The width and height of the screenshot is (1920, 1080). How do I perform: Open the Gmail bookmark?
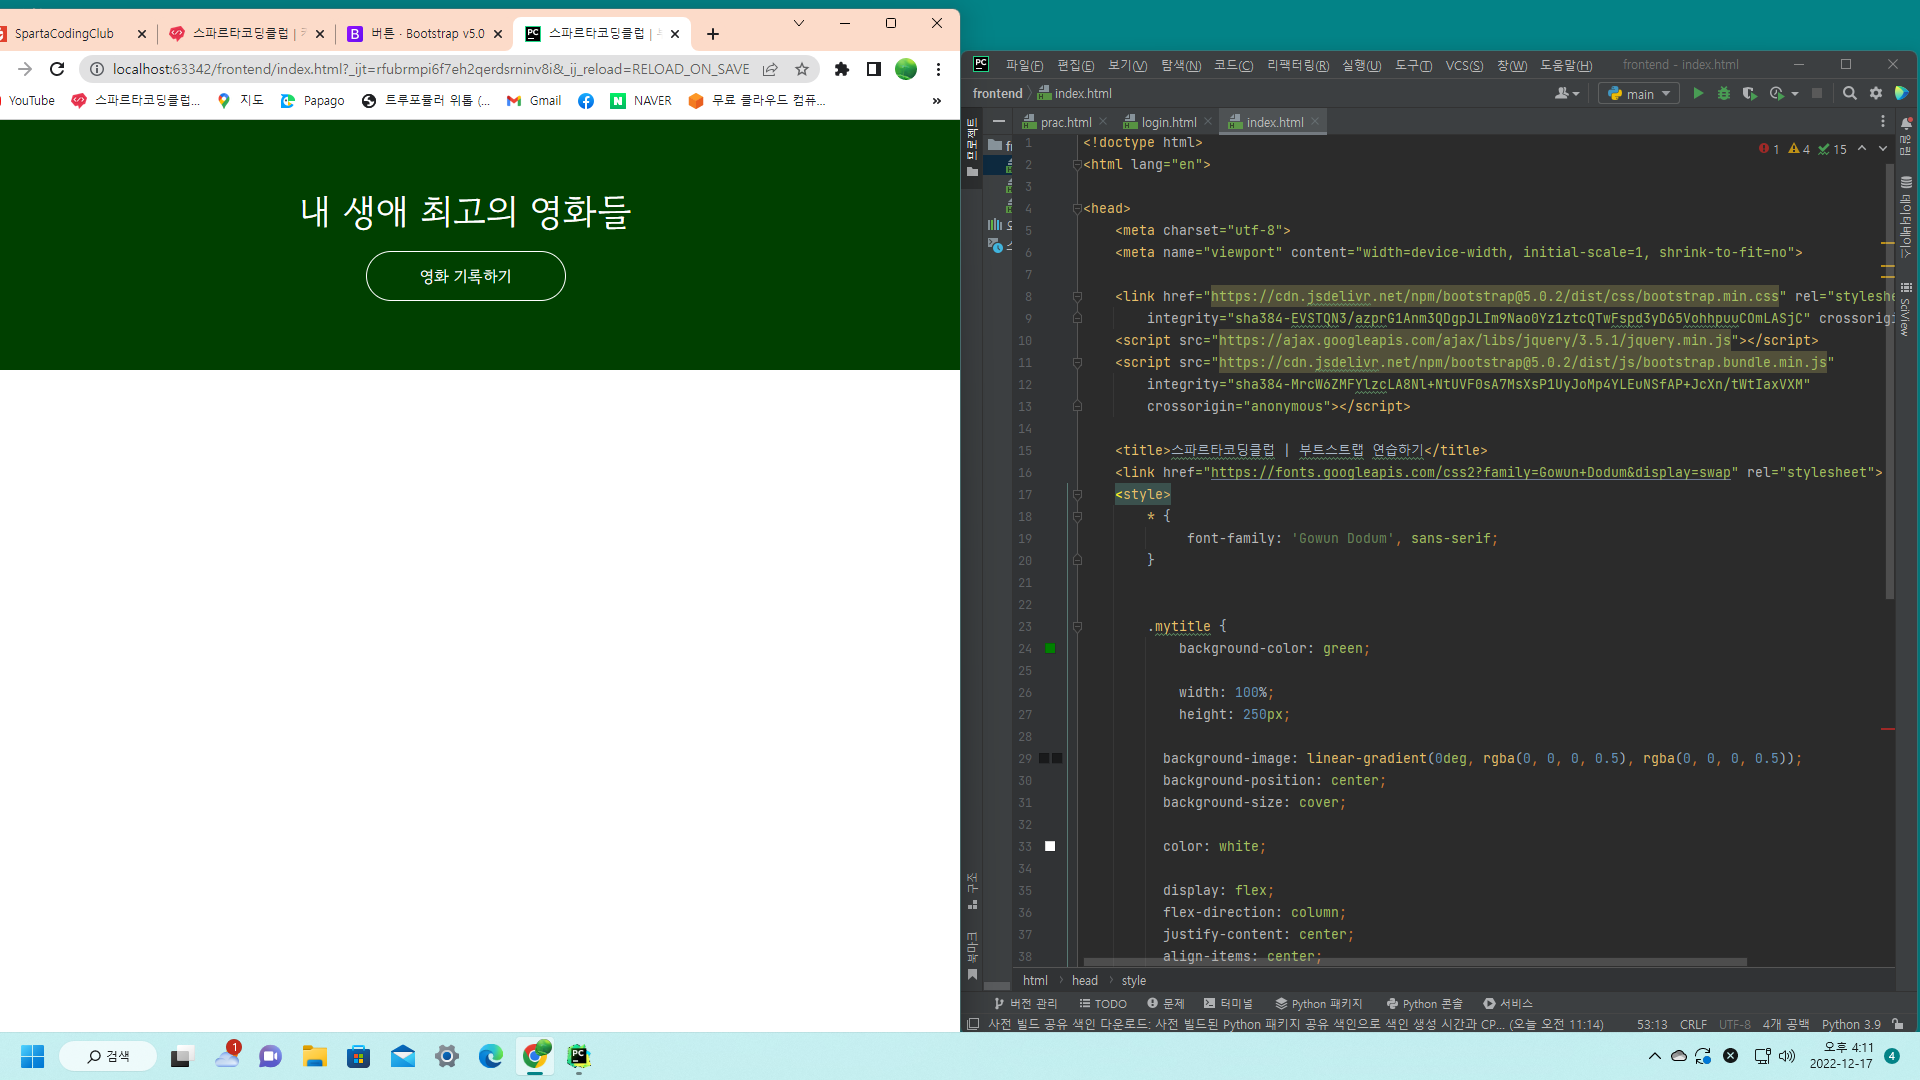(x=534, y=101)
